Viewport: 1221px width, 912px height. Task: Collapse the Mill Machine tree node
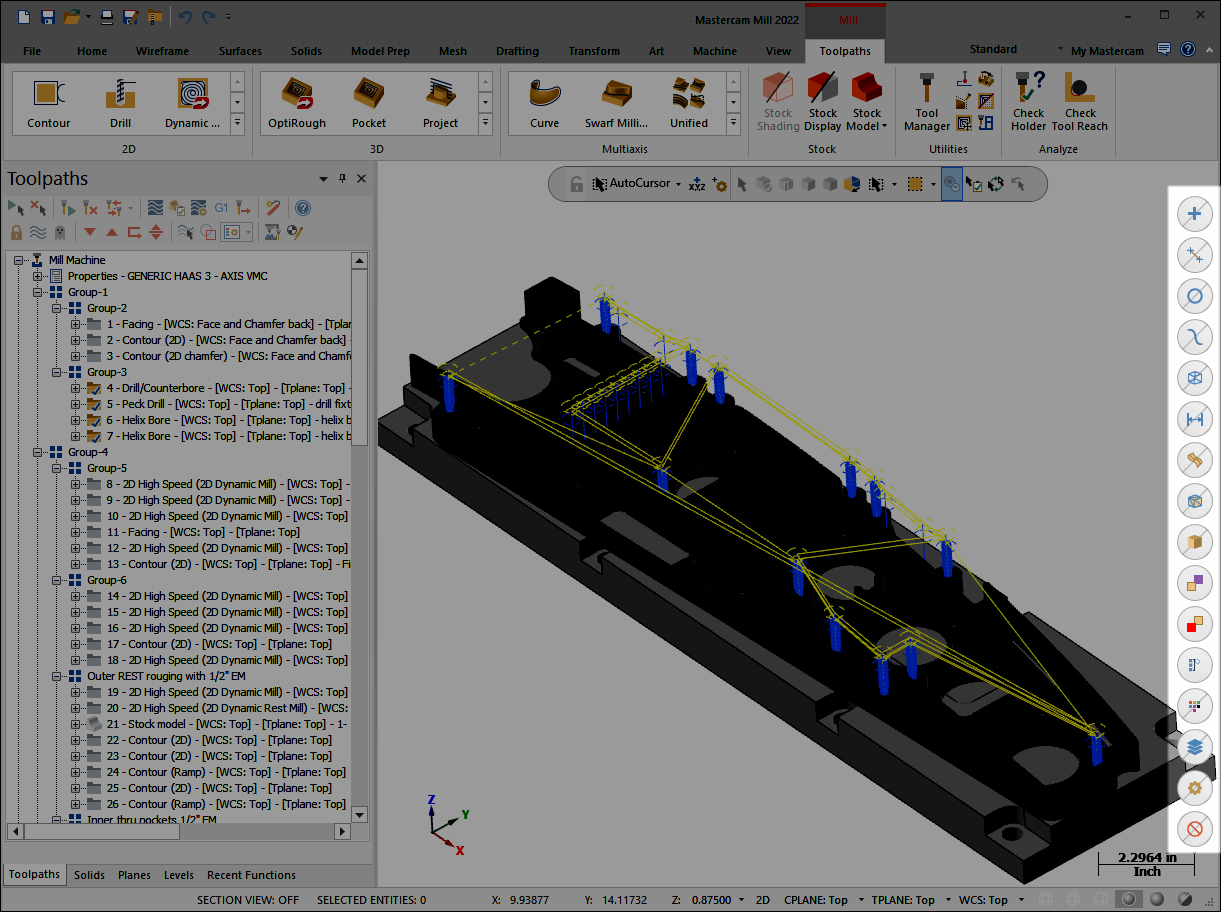[19, 260]
